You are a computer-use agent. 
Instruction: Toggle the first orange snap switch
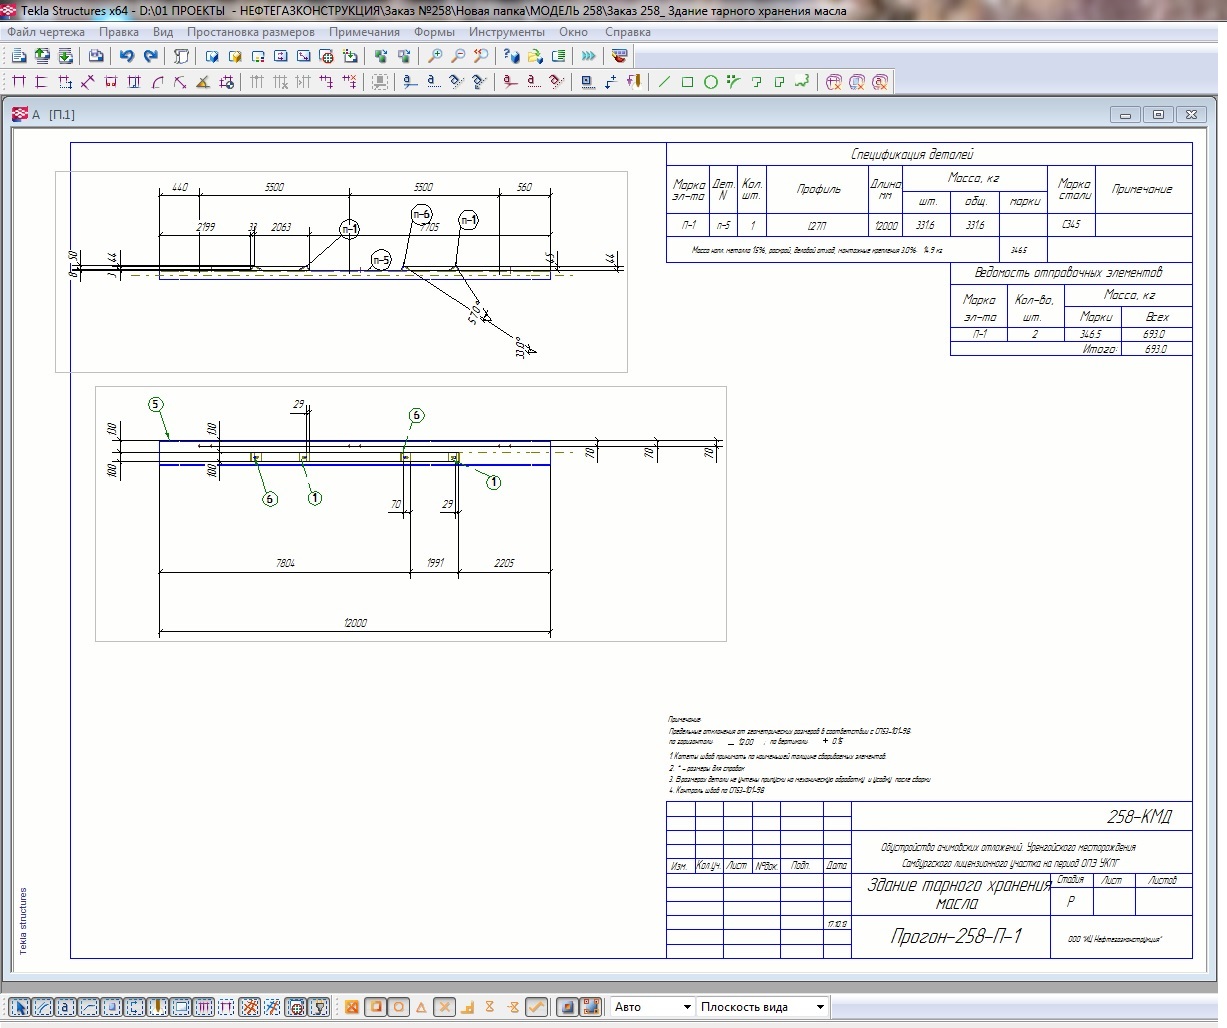[352, 1007]
